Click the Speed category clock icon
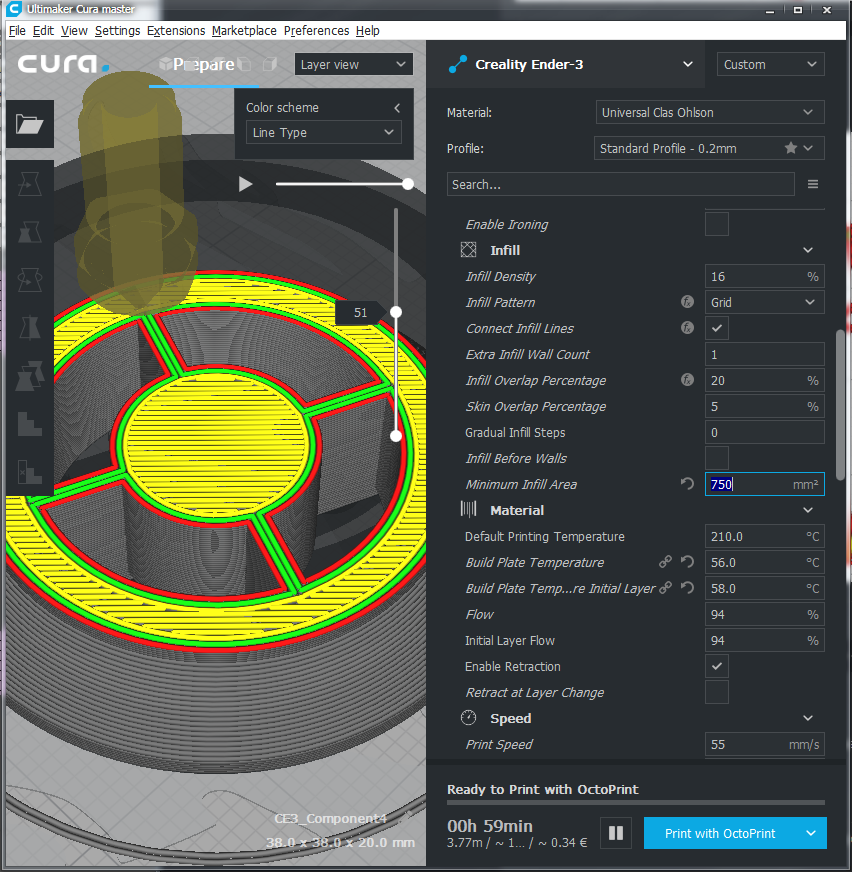 pos(468,718)
